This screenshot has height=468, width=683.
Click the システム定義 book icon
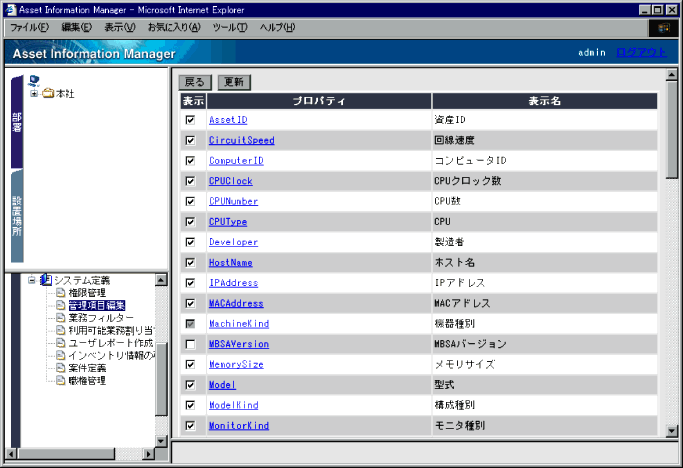pyautogui.click(x=46, y=280)
